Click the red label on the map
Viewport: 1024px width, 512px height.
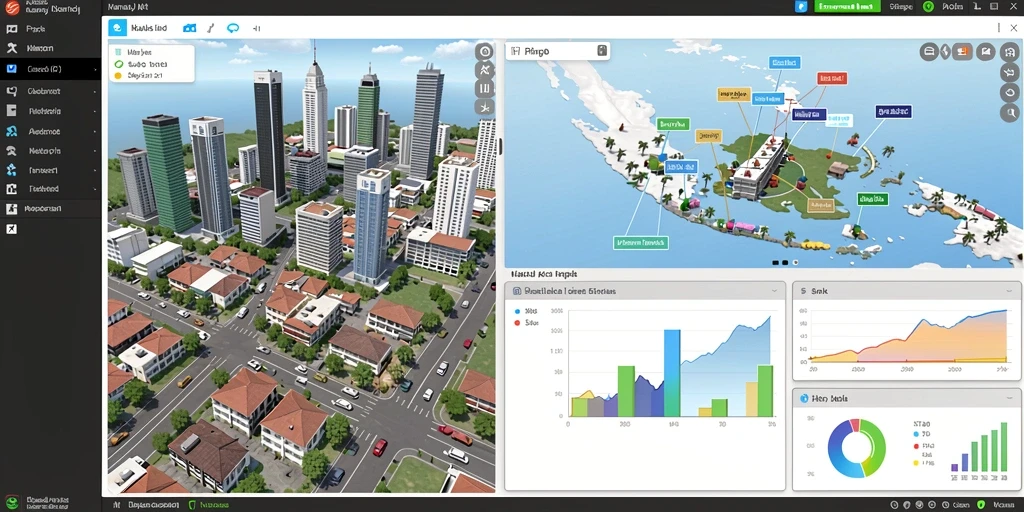coord(832,78)
